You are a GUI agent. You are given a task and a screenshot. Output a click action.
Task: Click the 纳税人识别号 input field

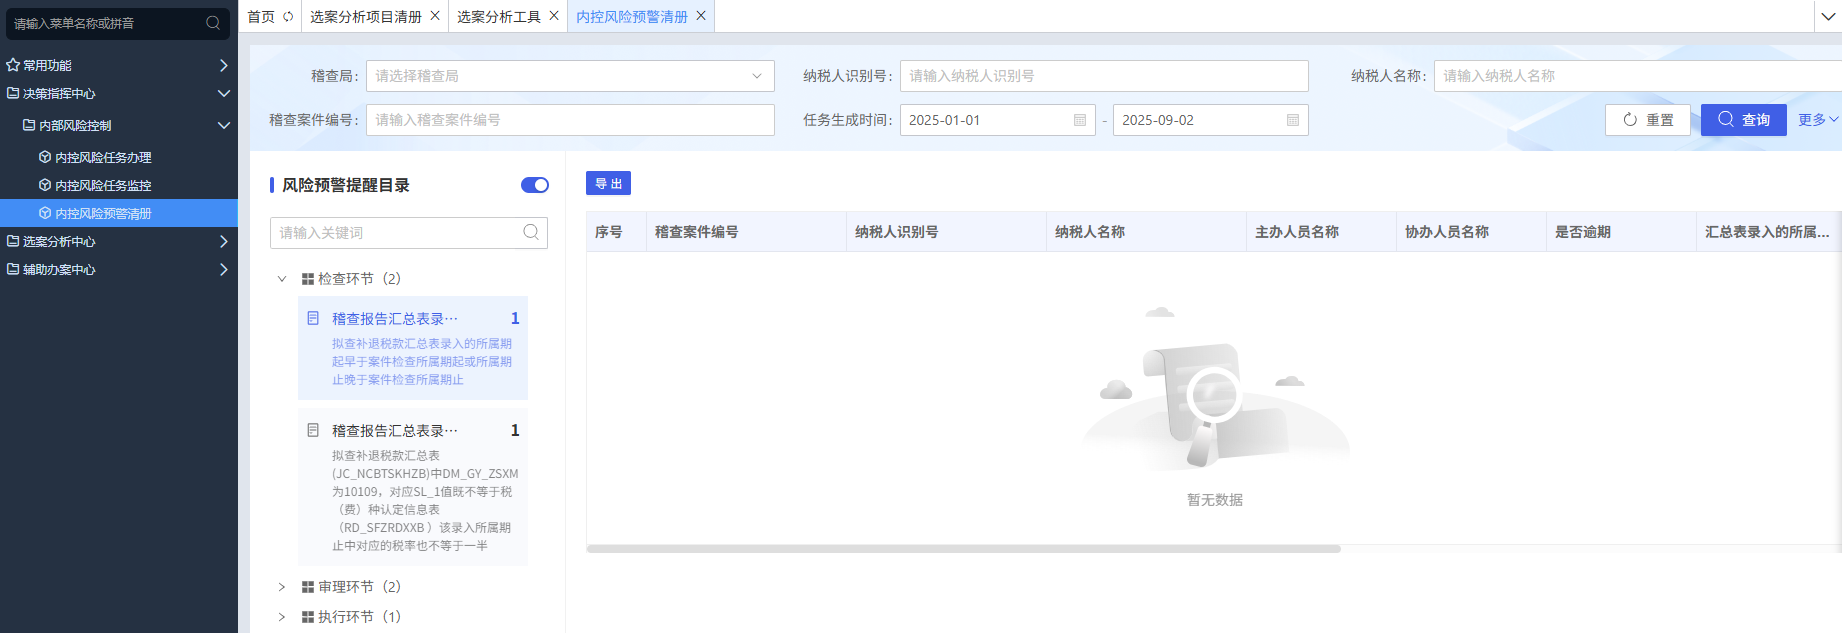pos(1103,76)
